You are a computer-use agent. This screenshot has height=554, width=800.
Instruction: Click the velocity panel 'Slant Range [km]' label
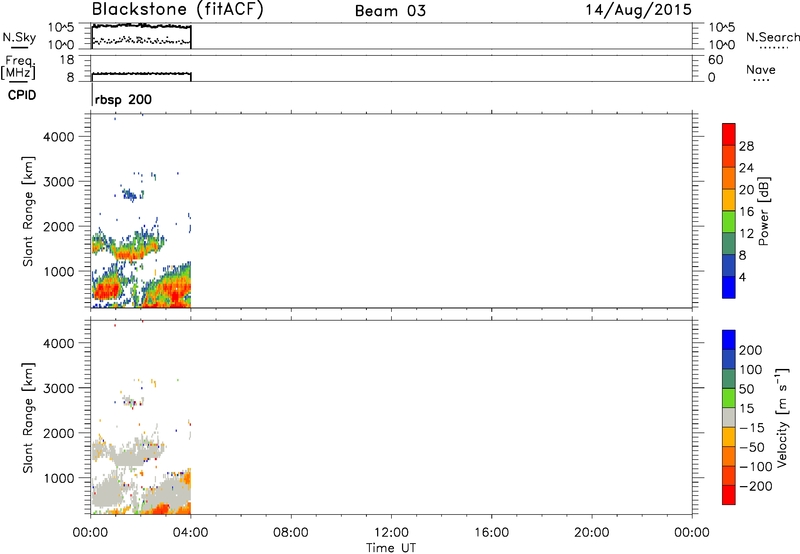coord(28,418)
